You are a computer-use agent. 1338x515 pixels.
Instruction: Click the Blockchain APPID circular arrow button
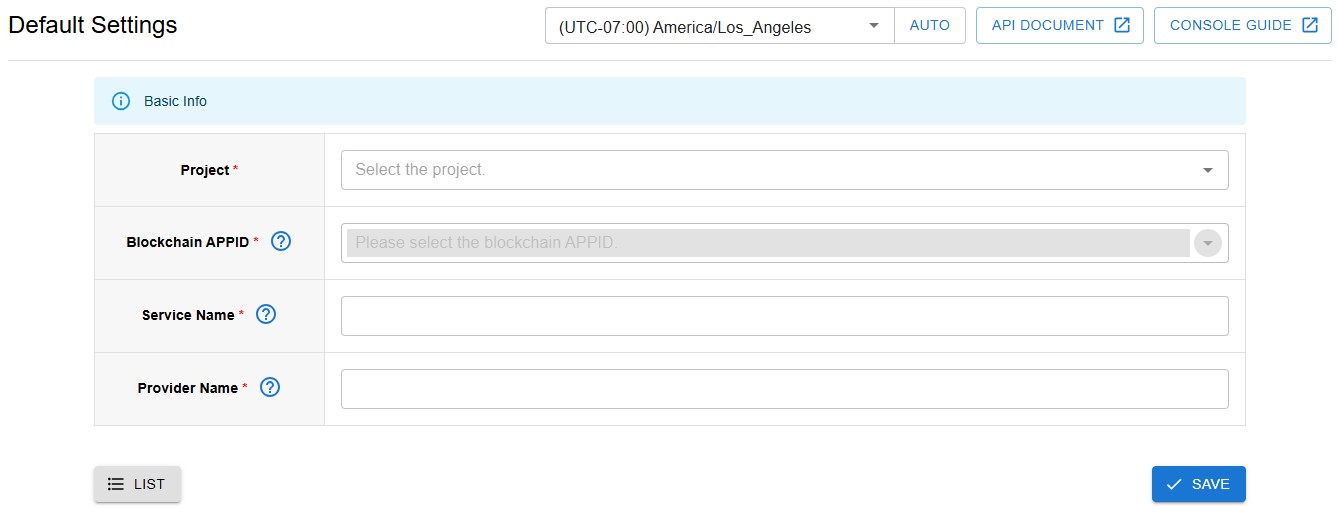click(x=1207, y=243)
